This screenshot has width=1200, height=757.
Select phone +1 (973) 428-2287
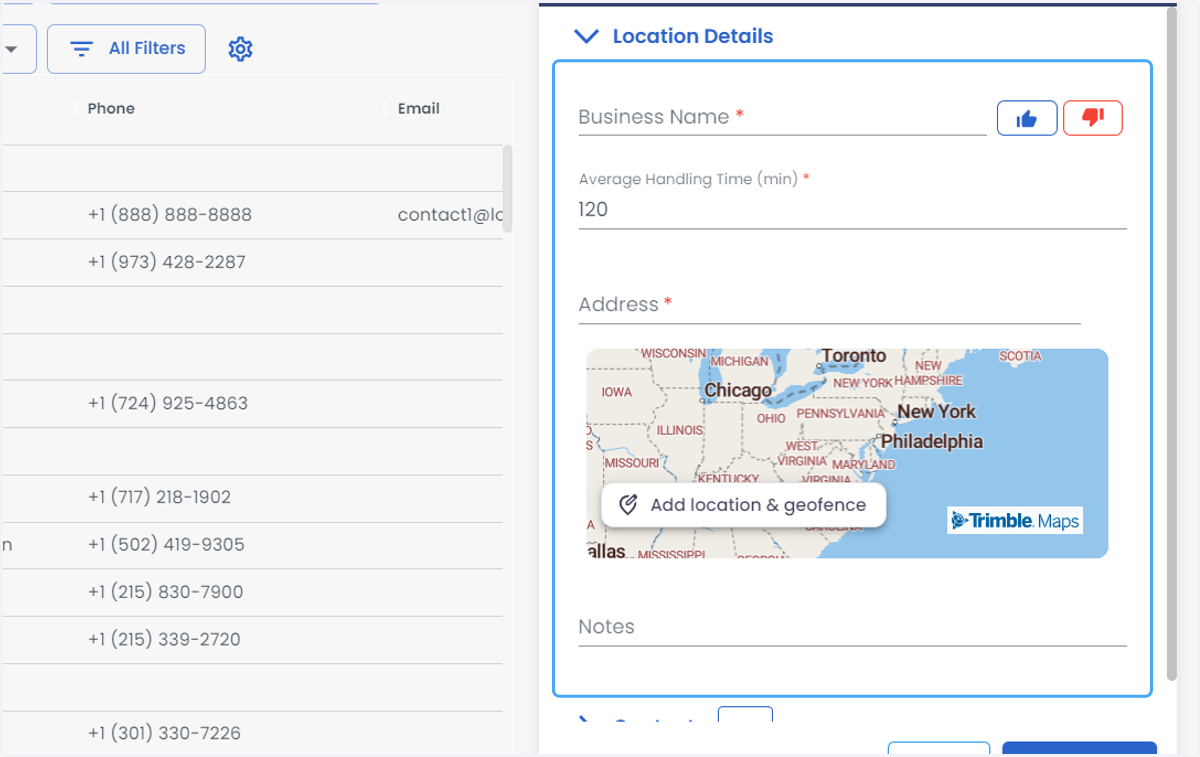[167, 262]
